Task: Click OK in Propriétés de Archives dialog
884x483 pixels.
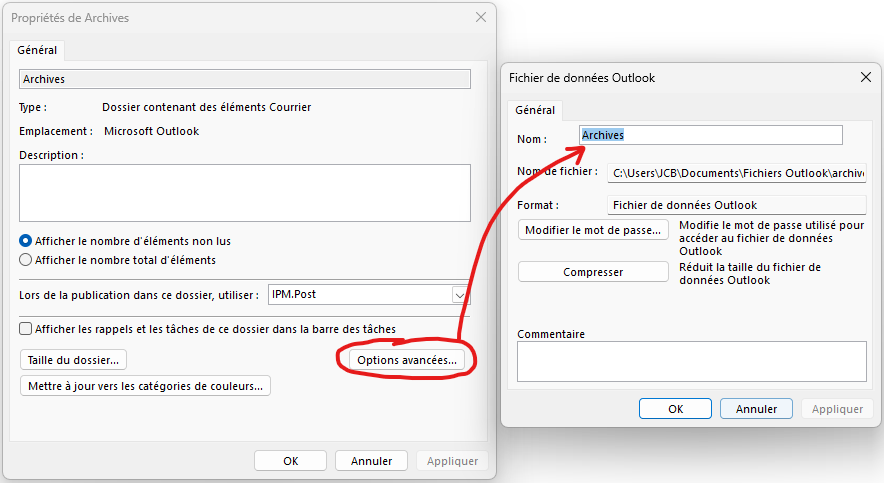Action: point(290,461)
